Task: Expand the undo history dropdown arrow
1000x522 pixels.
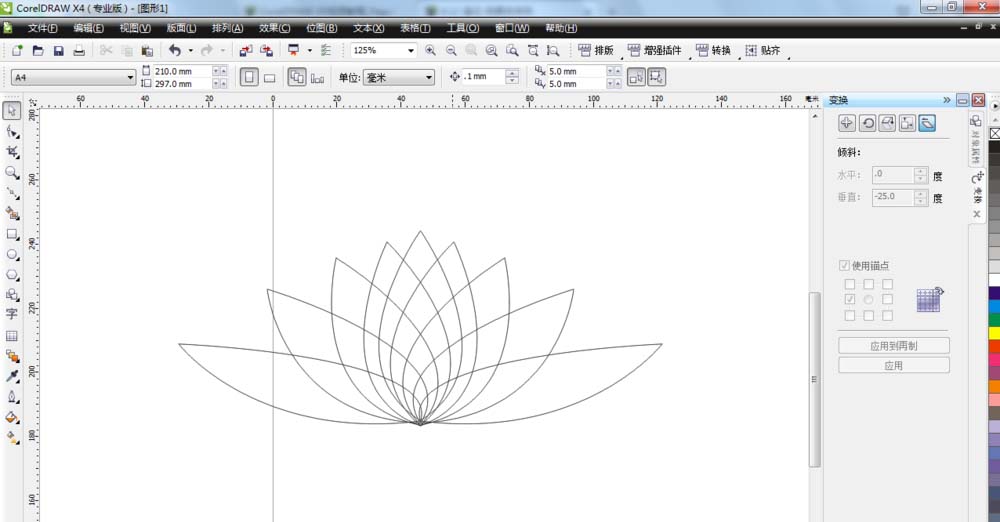Action: [x=190, y=50]
